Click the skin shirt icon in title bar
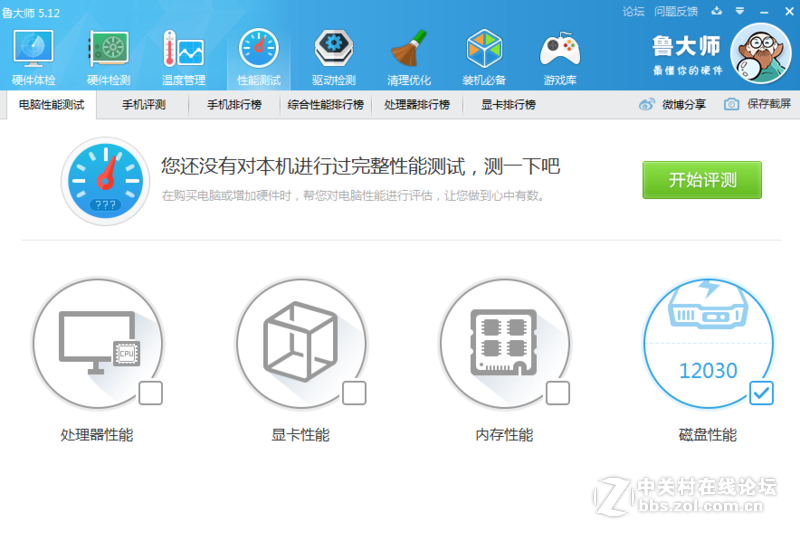The height and width of the screenshot is (540, 800). point(717,11)
